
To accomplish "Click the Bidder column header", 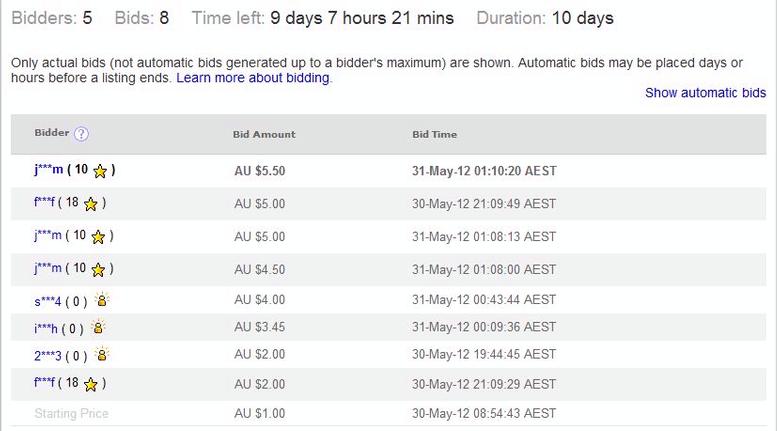I will point(52,133).
